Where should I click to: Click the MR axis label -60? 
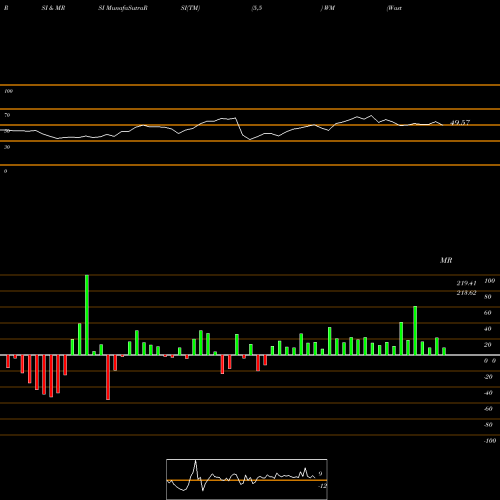tap(488, 409)
